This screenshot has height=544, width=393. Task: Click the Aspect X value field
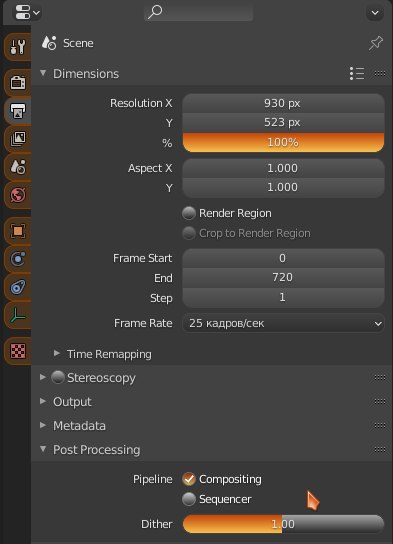[x=283, y=168]
